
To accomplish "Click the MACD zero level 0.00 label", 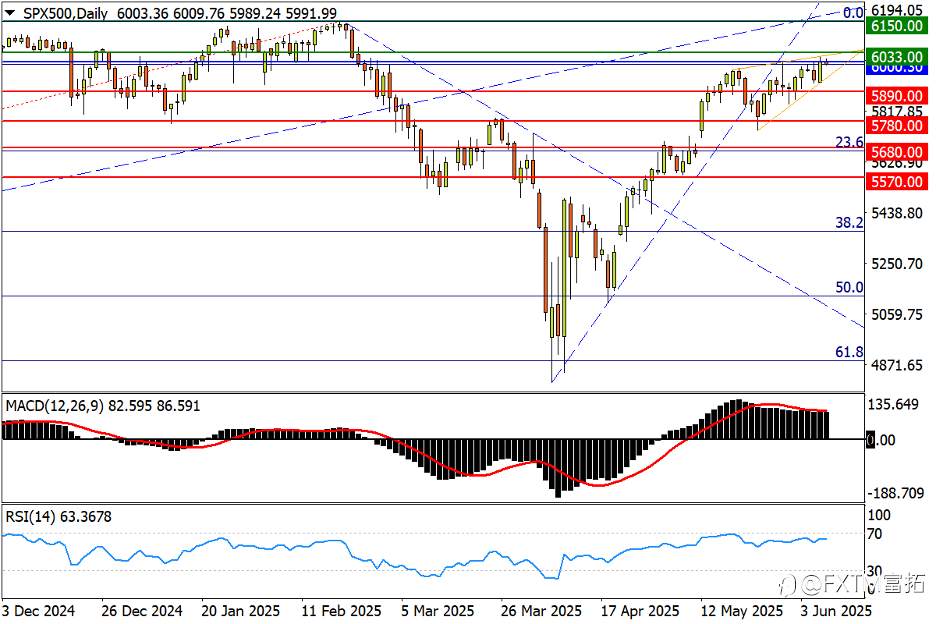I will coord(881,441).
